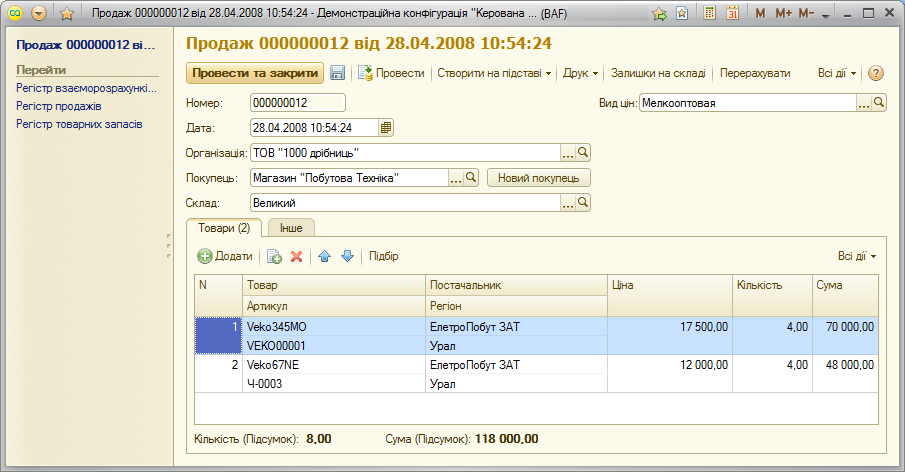Click the M memory button in title bar

pos(760,13)
